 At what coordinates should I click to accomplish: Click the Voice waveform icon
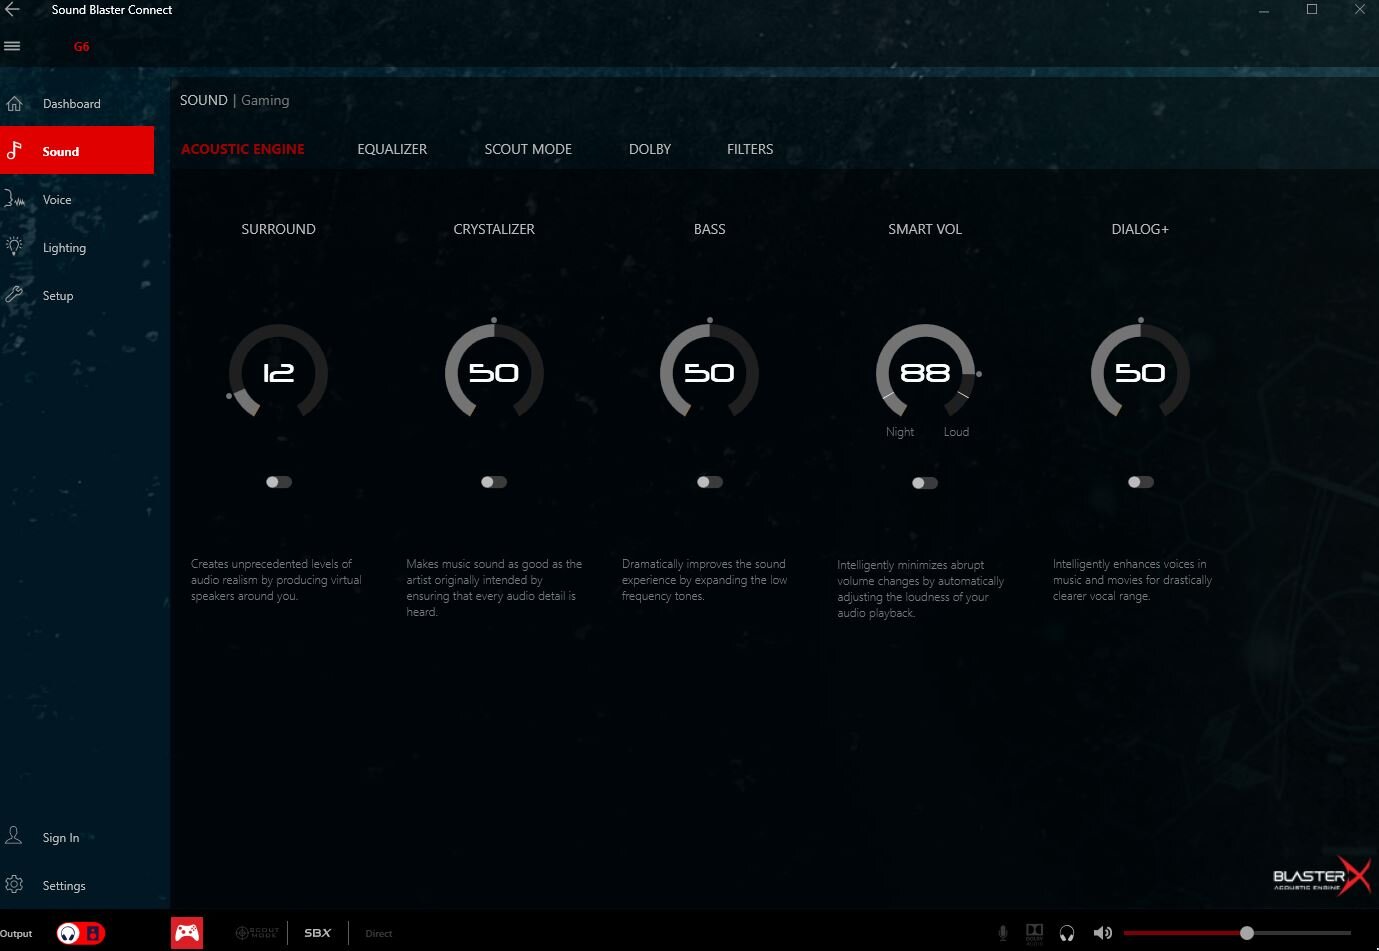[14, 199]
